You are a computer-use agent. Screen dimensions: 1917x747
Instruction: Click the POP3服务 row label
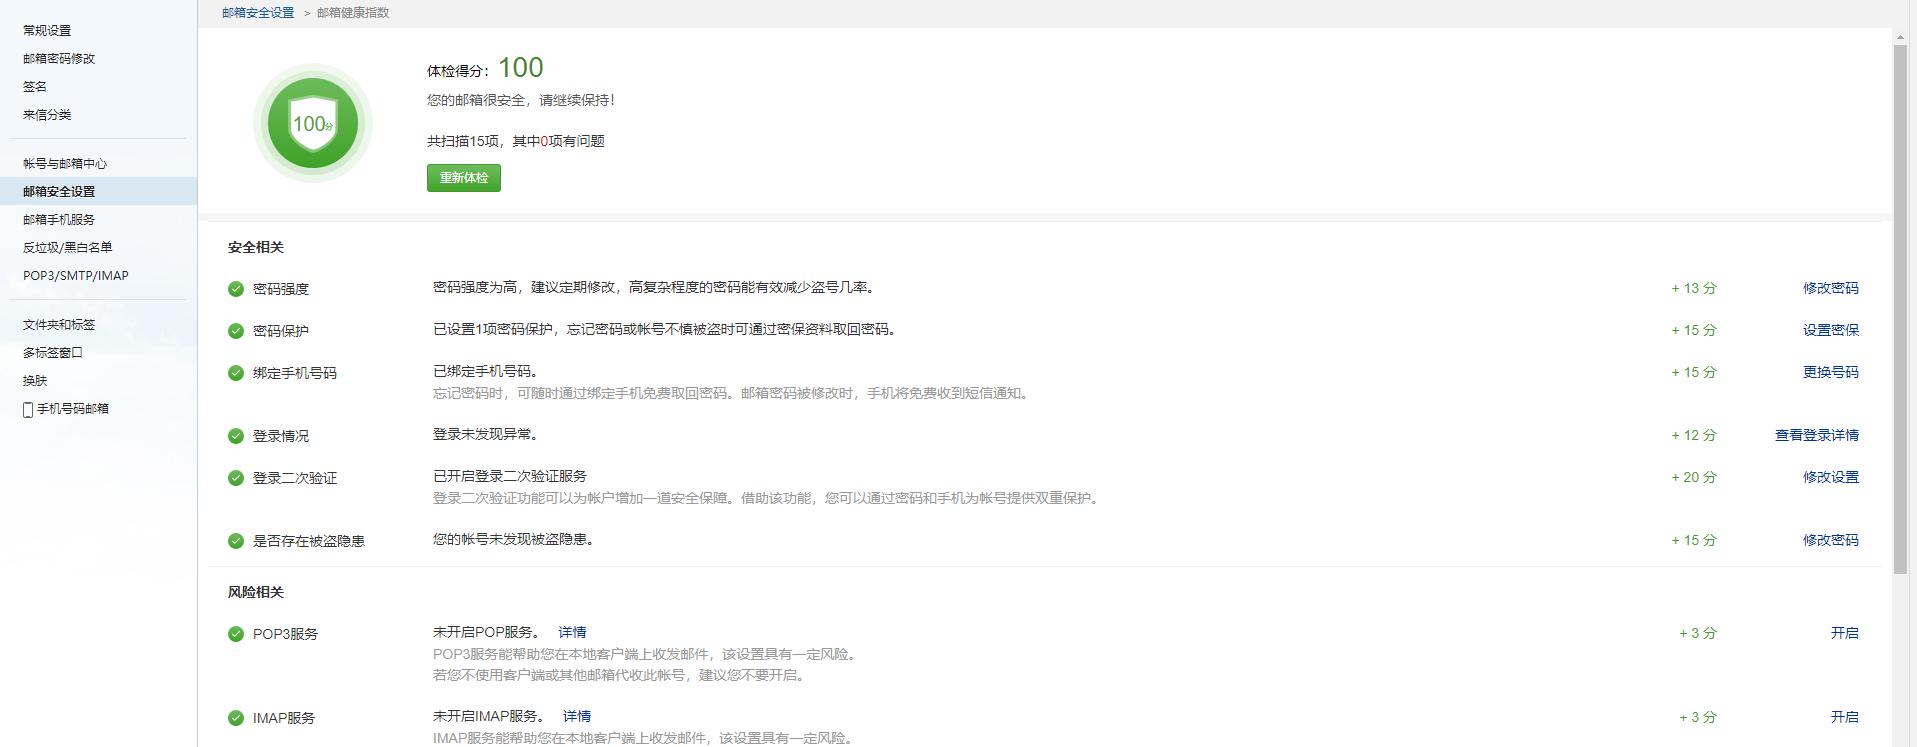(285, 634)
